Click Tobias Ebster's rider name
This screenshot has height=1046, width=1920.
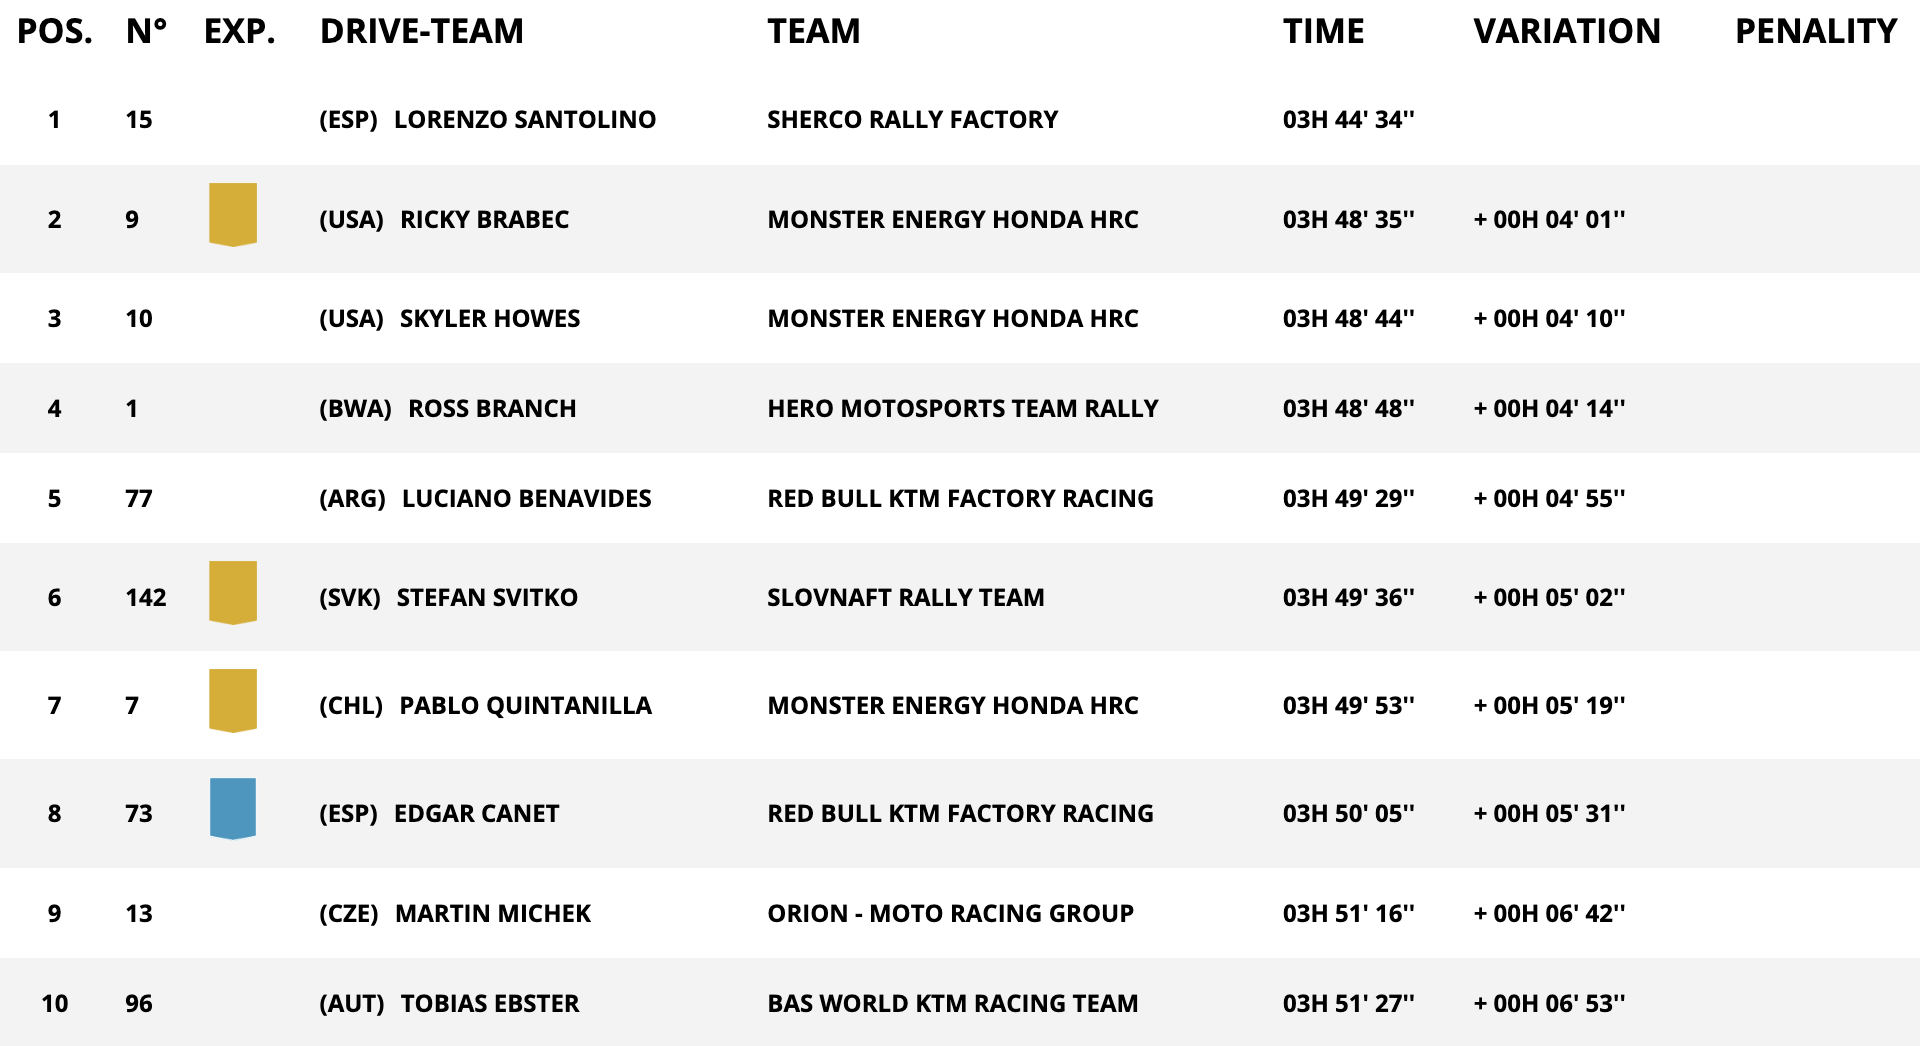point(489,1003)
